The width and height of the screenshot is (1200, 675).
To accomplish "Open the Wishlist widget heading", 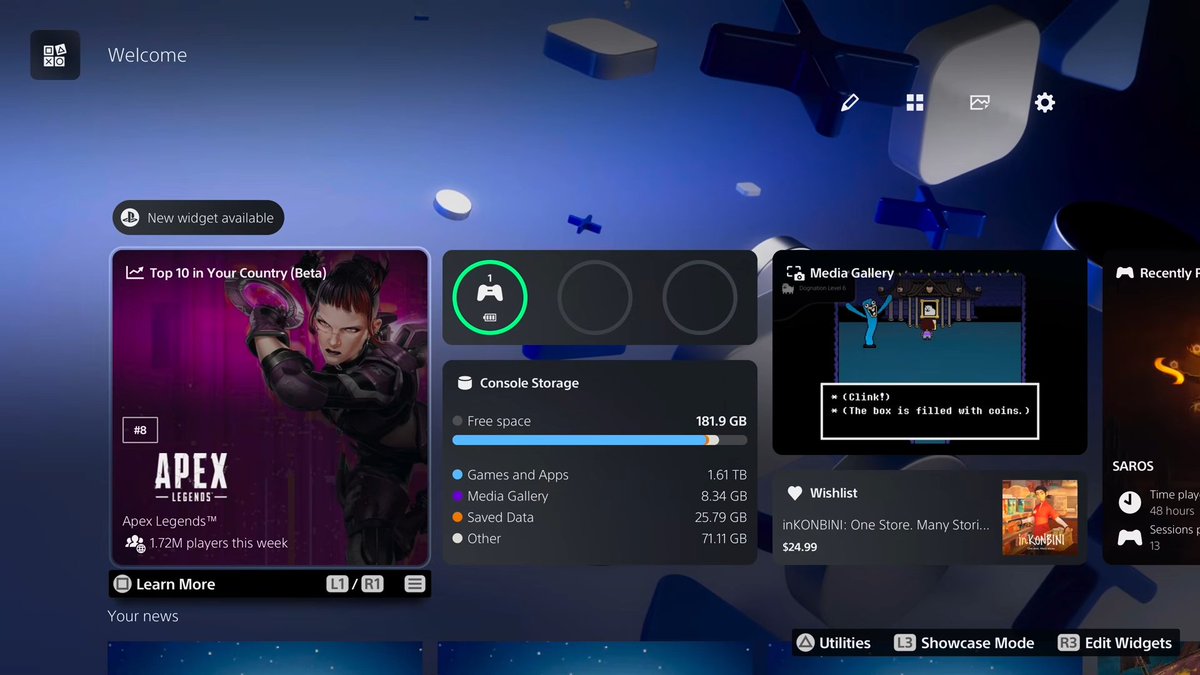I will [x=834, y=493].
